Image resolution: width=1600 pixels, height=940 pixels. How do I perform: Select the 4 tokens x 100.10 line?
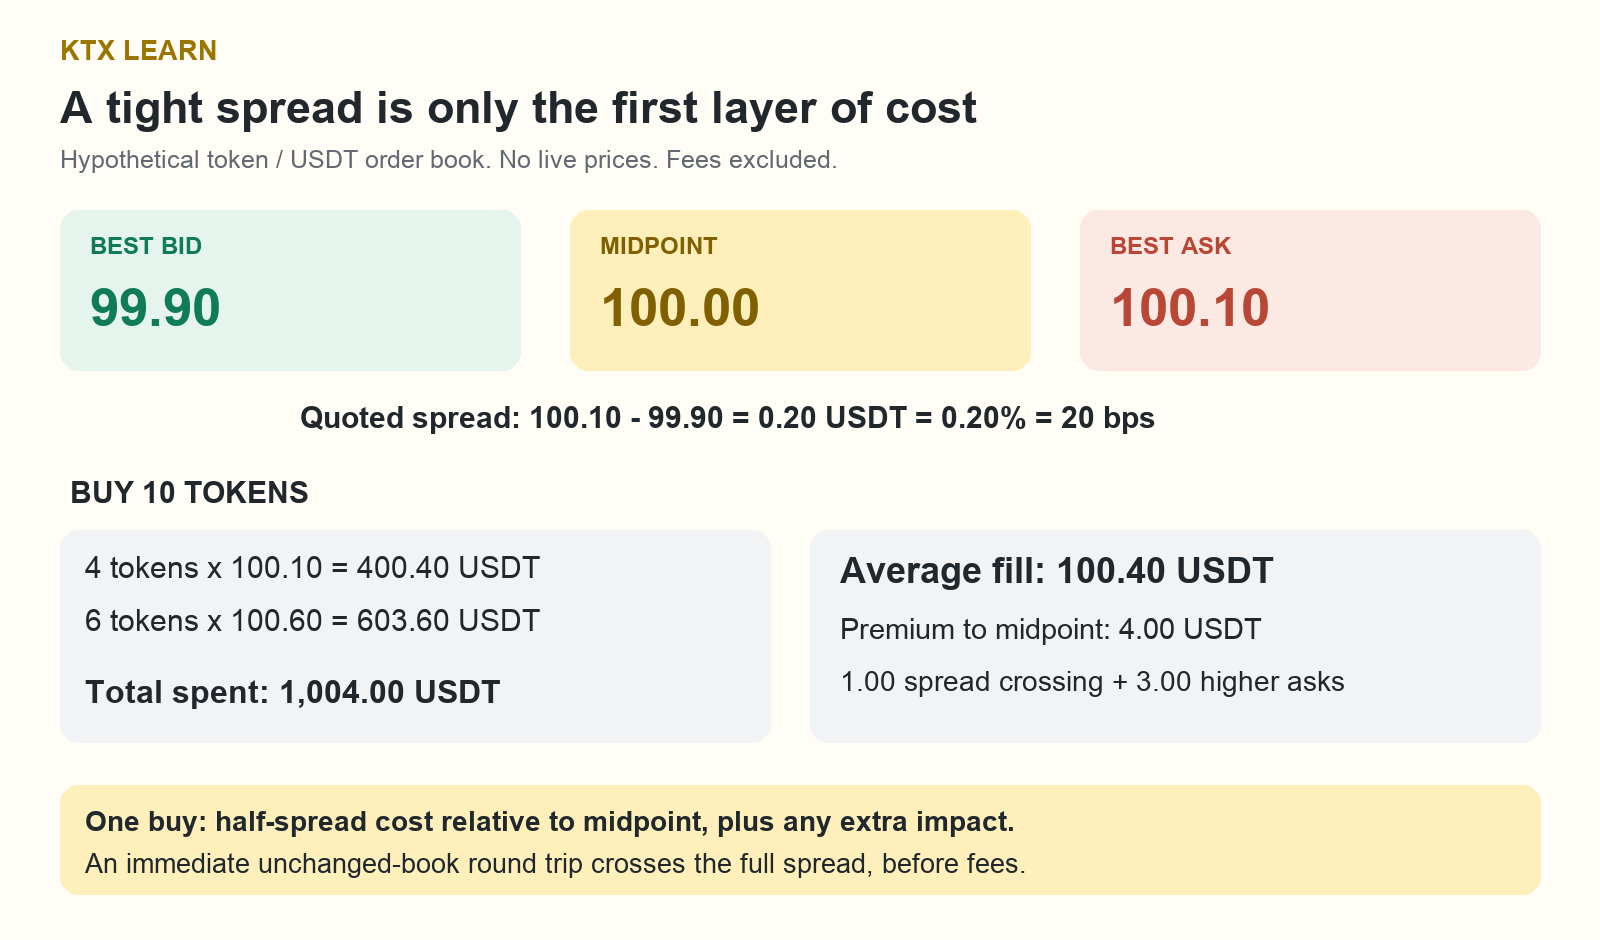[x=312, y=568]
